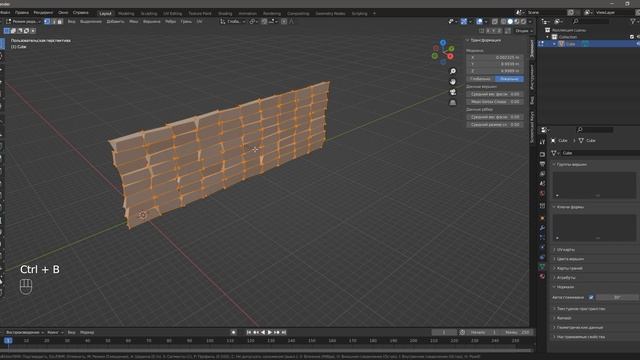Switch to the UV Editing workspace tab
640x360 pixels.
173,13
